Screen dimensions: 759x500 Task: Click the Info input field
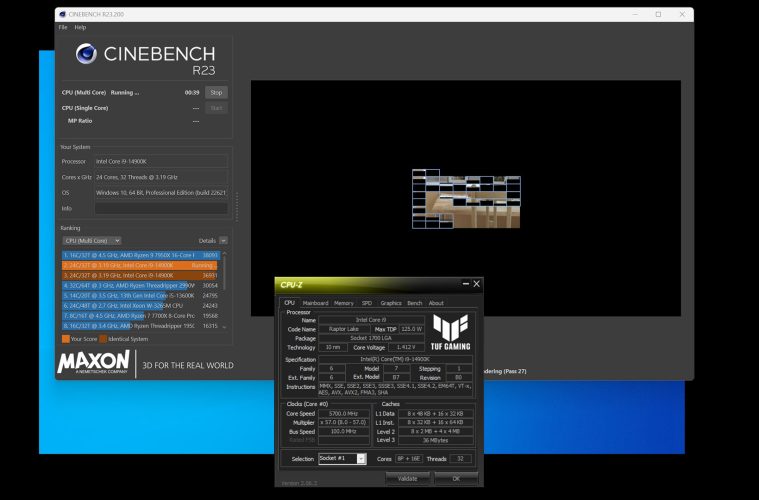pos(161,209)
